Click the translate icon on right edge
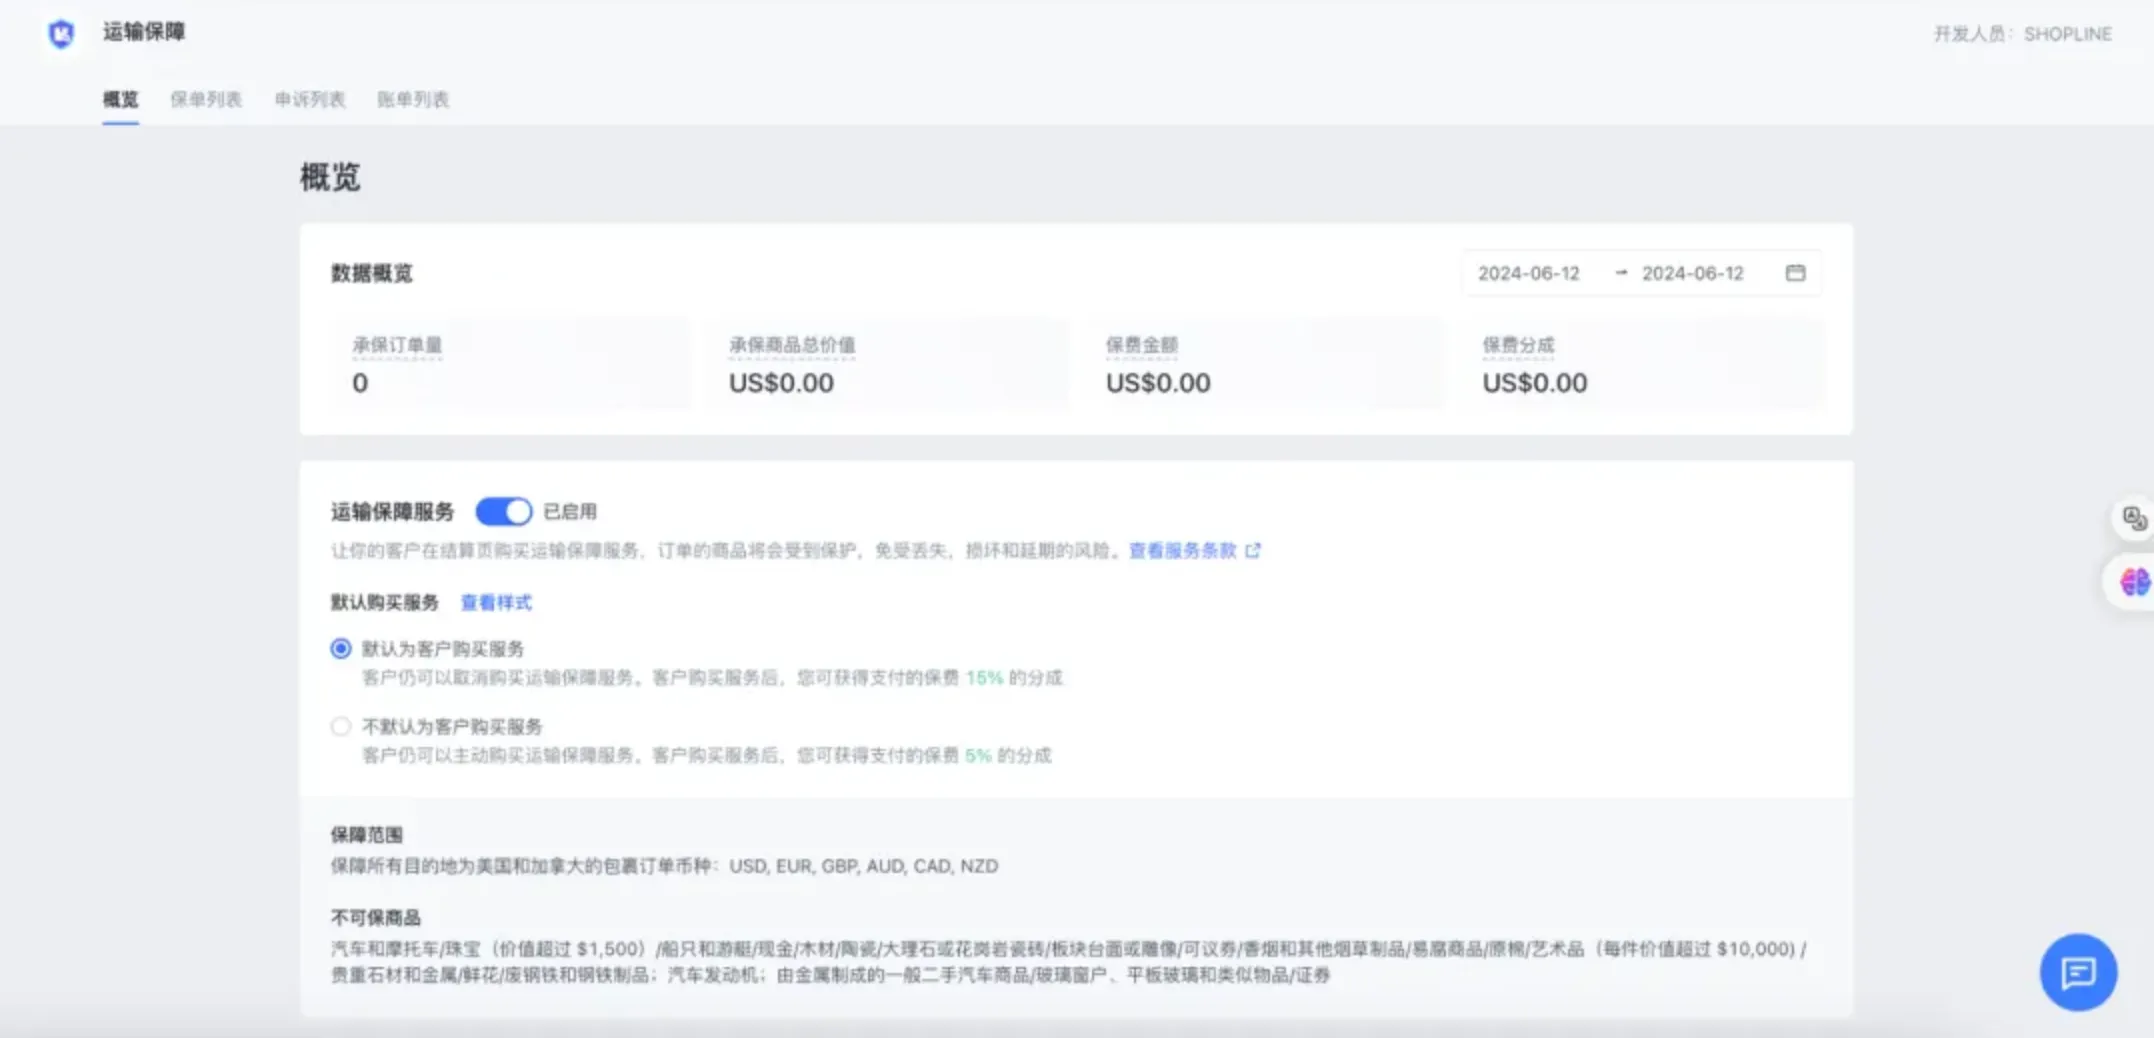Image resolution: width=2154 pixels, height=1038 pixels. pos(2133,518)
